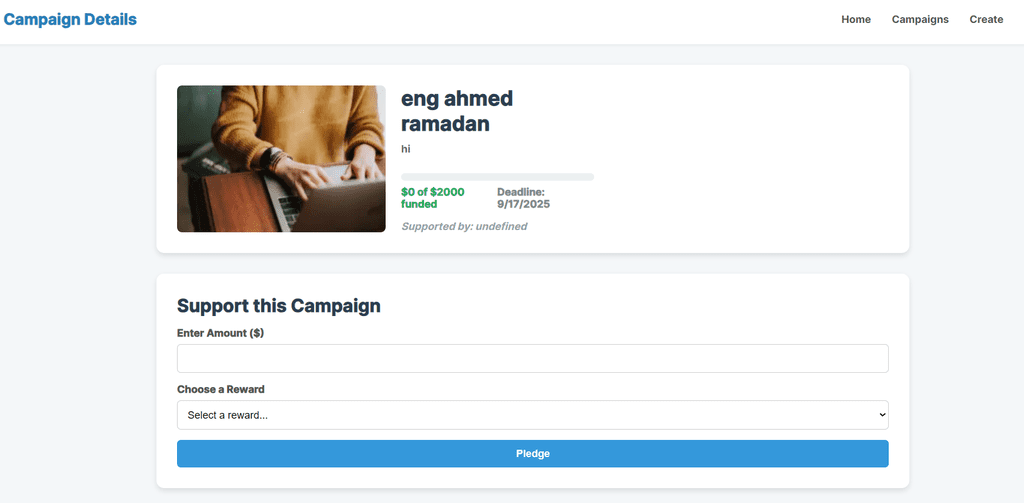
Task: Click the 'Enter Amount ($)' label
Action: pyautogui.click(x=220, y=333)
